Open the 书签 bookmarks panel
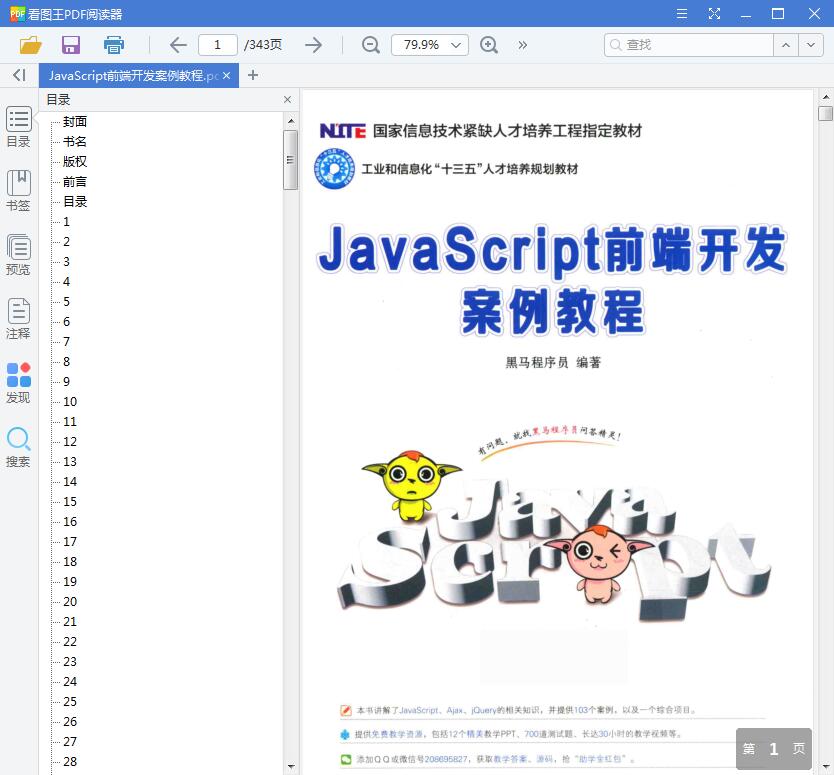 [18, 191]
